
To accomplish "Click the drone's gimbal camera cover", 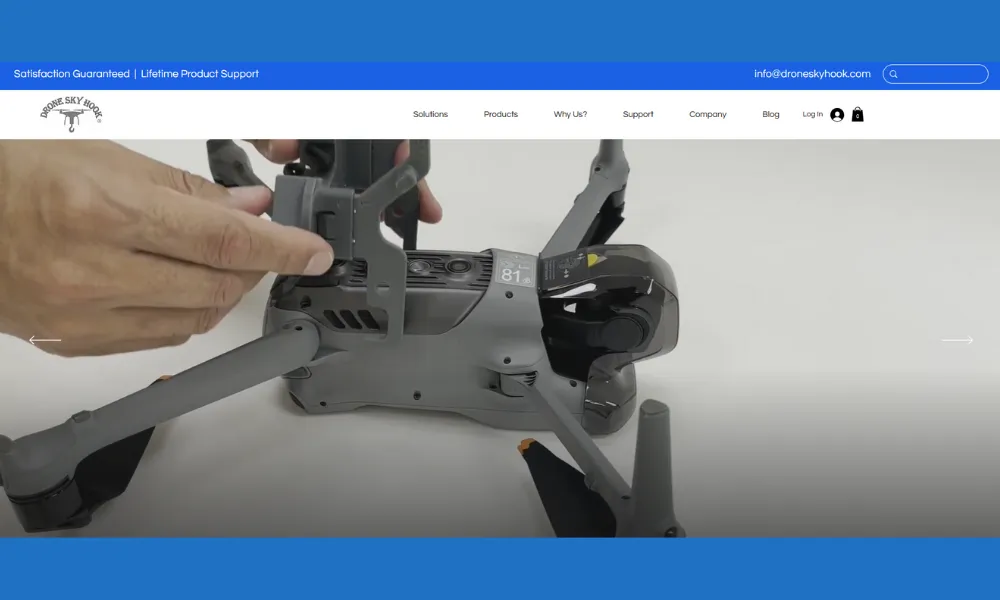I will coord(610,310).
